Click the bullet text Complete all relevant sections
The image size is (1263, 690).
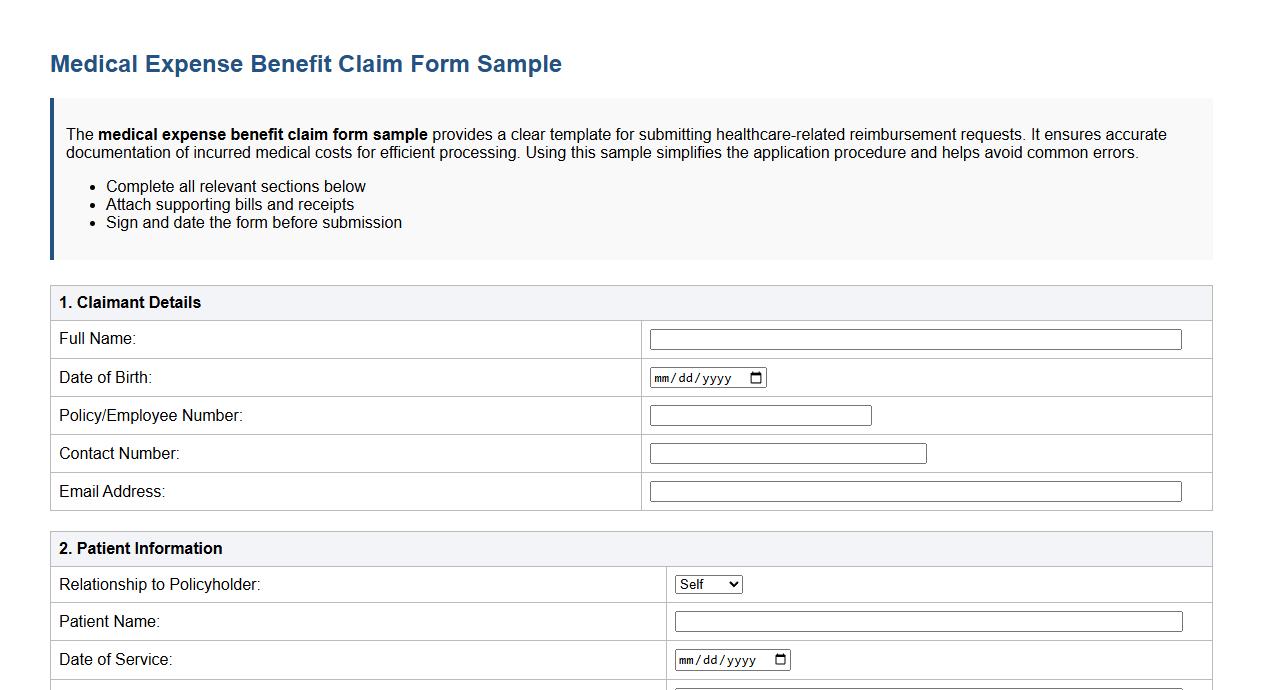[x=236, y=186]
